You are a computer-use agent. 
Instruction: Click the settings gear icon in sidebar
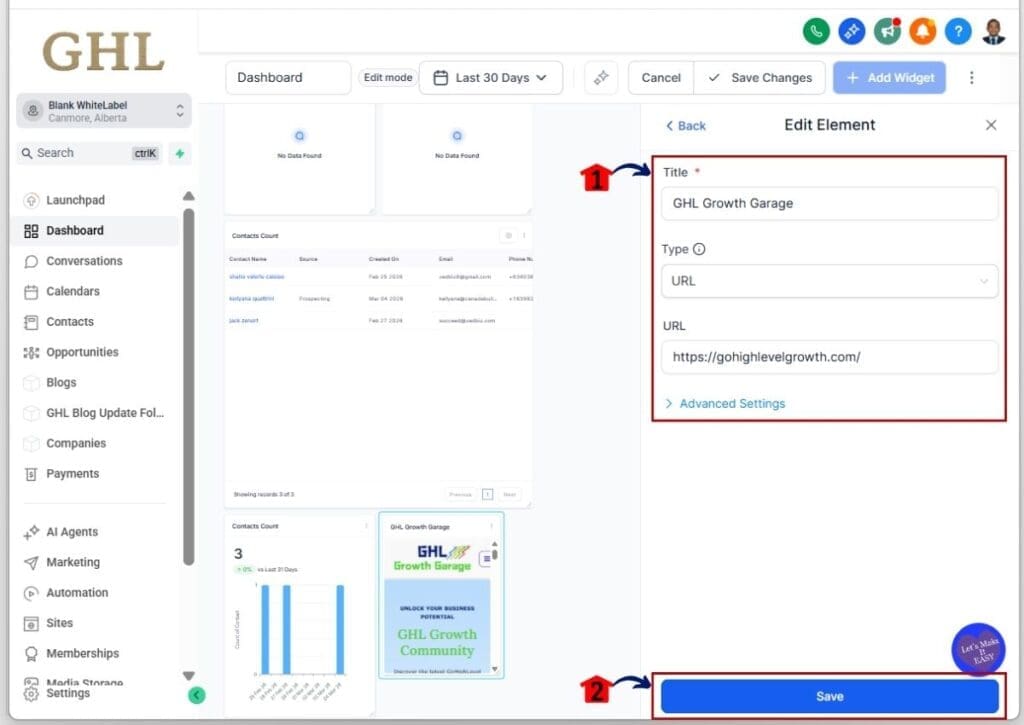pyautogui.click(x=31, y=694)
